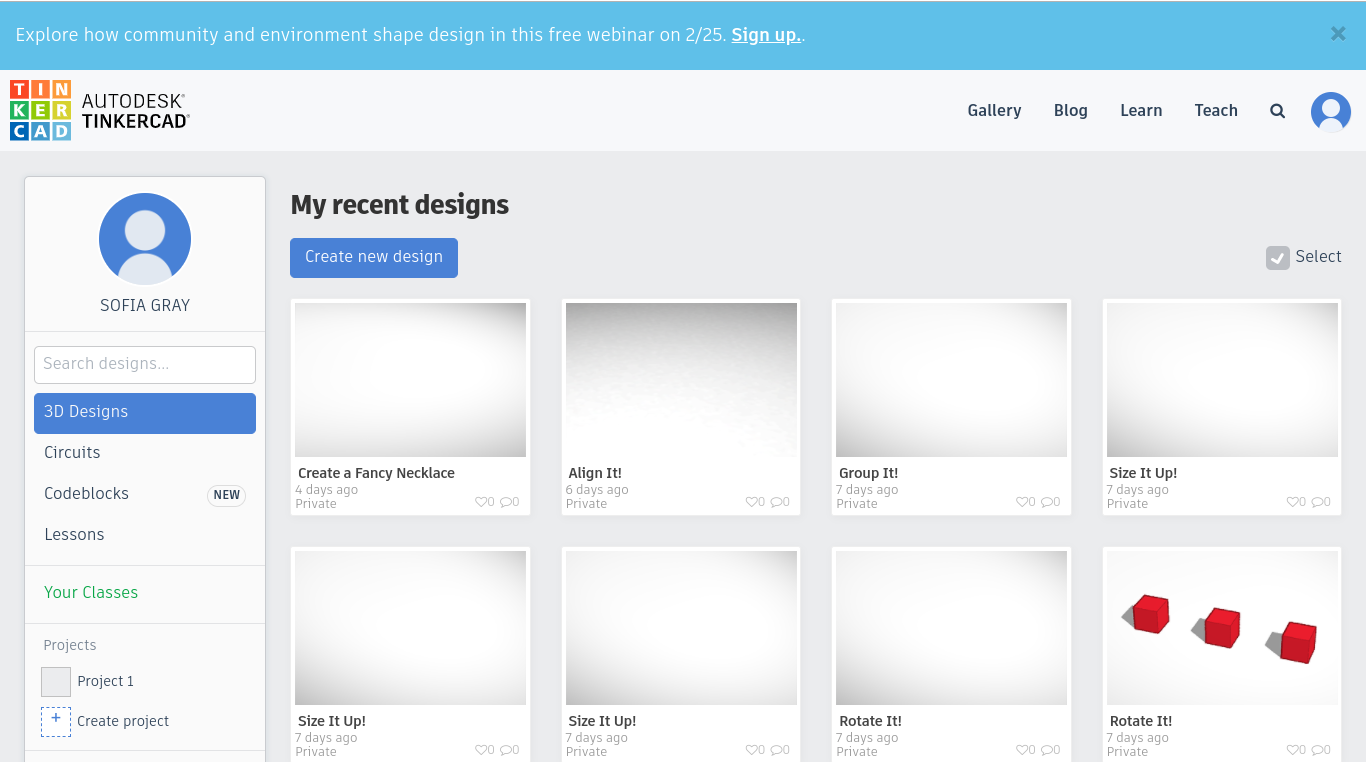The image size is (1366, 762).
Task: Enable the Select checkbox
Action: (1277, 257)
